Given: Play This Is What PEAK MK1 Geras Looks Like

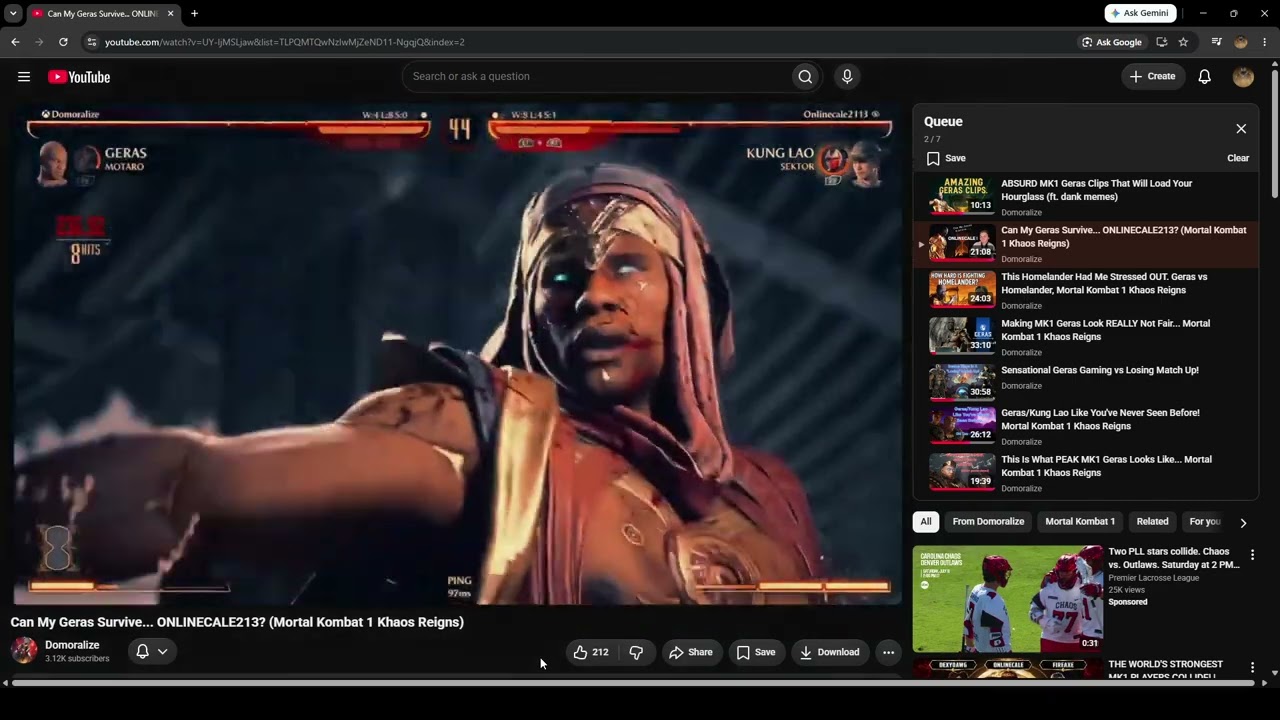Looking at the screenshot, I should (x=1085, y=473).
